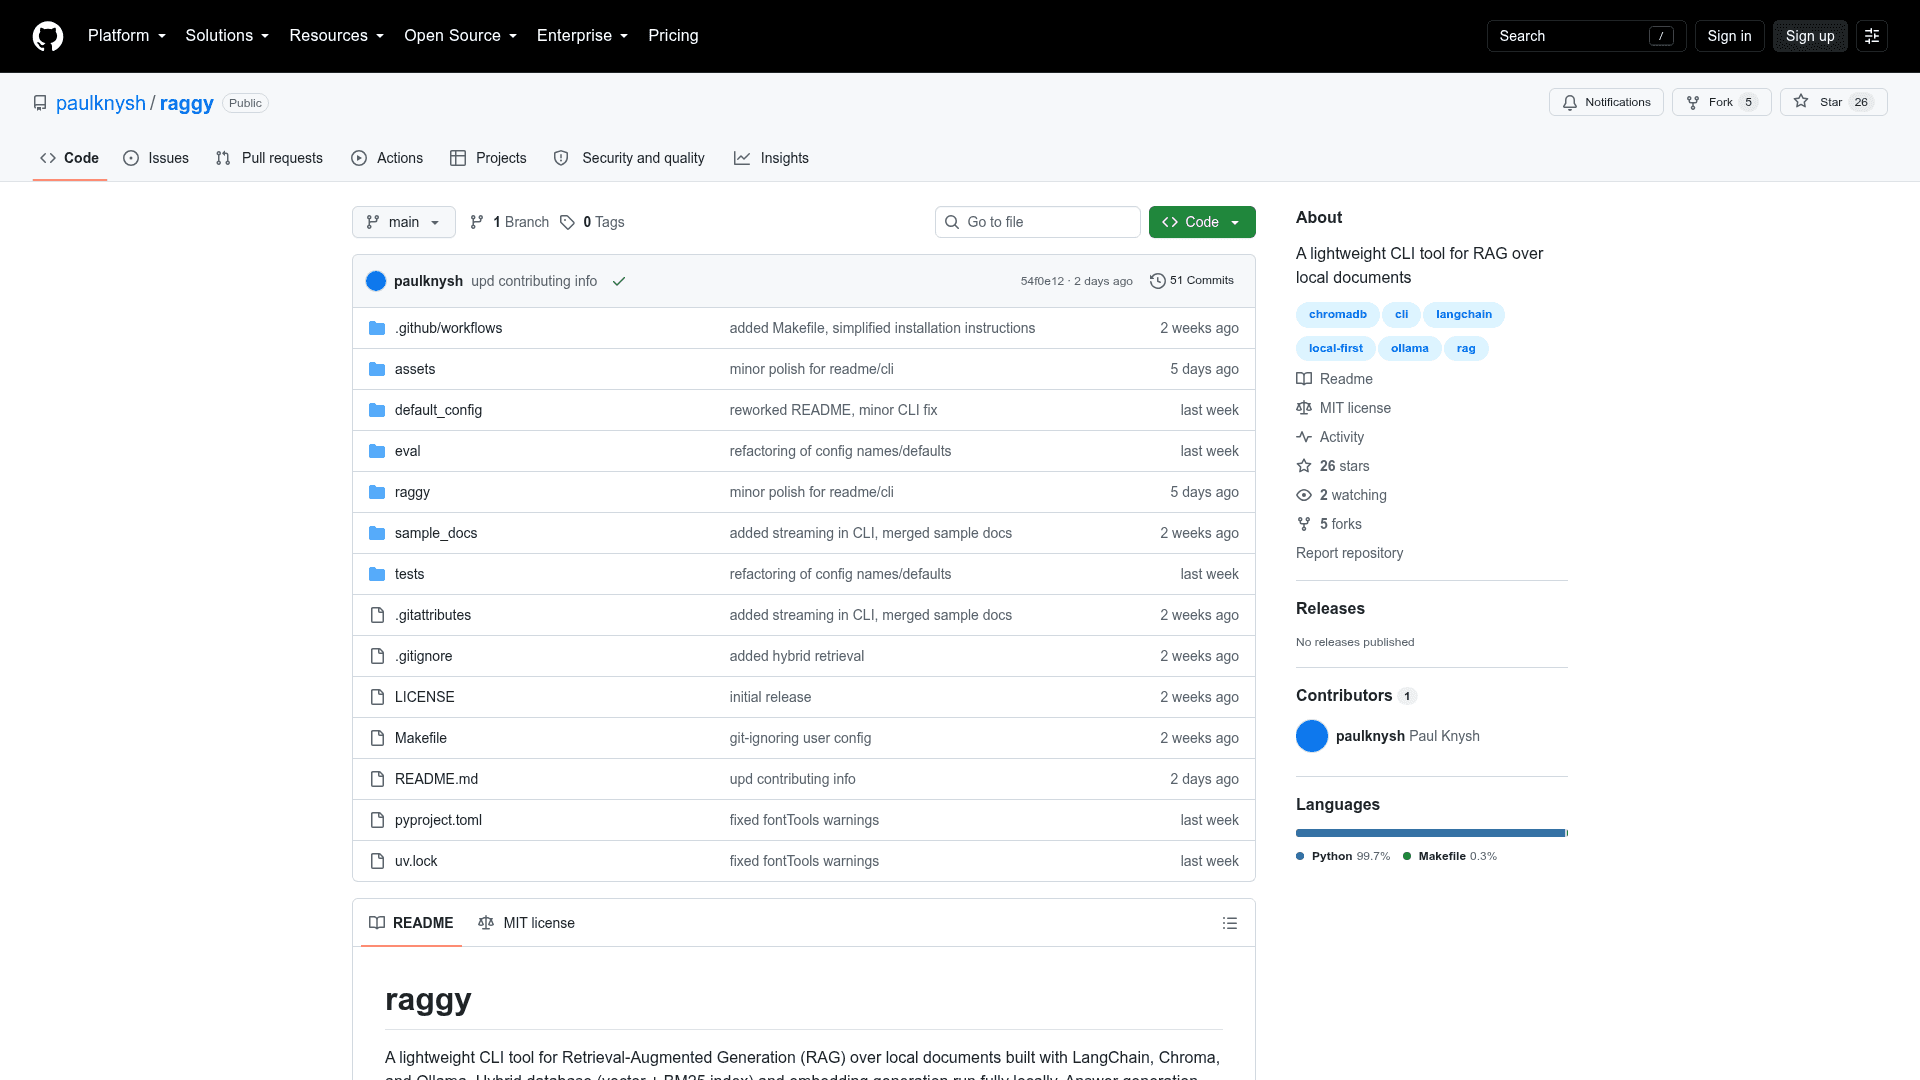Screen dimensions: 1920x1080
Task: Open the 0 Tags link
Action: 592,222
